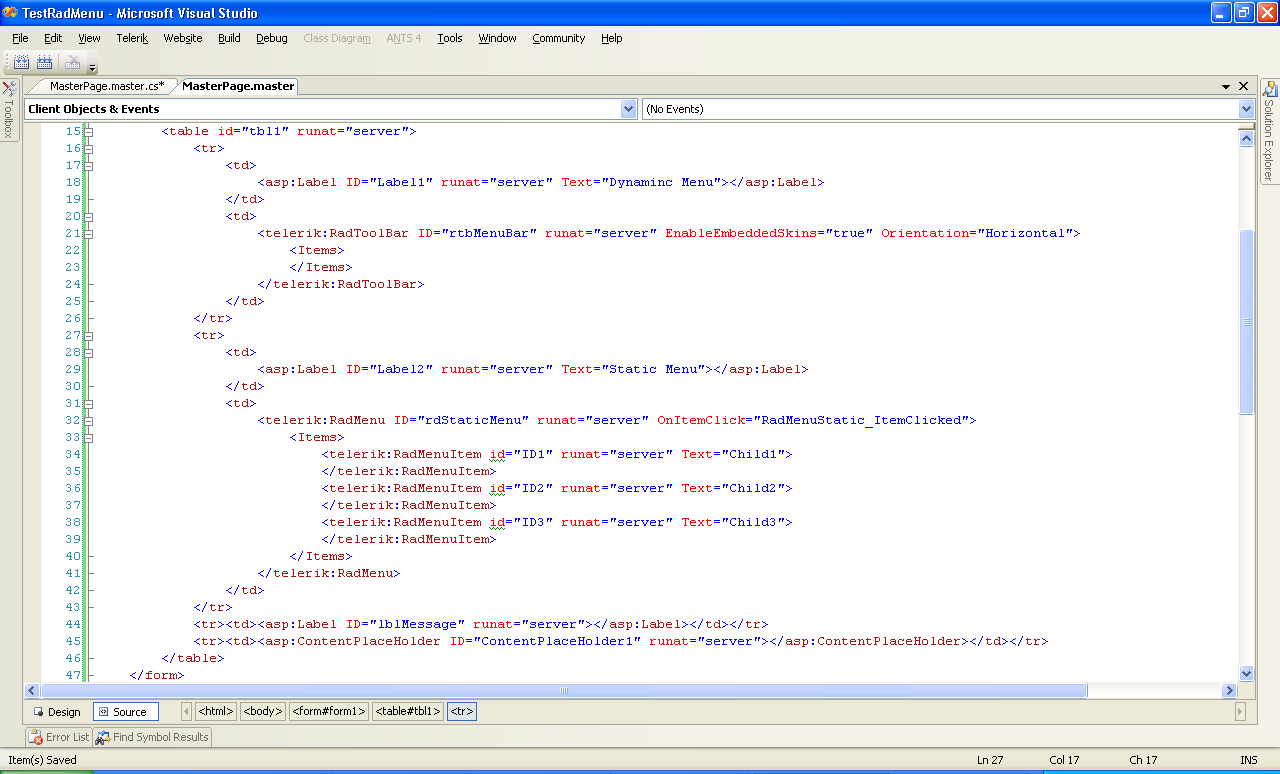Open the Window menu
The height and width of the screenshot is (774, 1280).
pyautogui.click(x=497, y=38)
